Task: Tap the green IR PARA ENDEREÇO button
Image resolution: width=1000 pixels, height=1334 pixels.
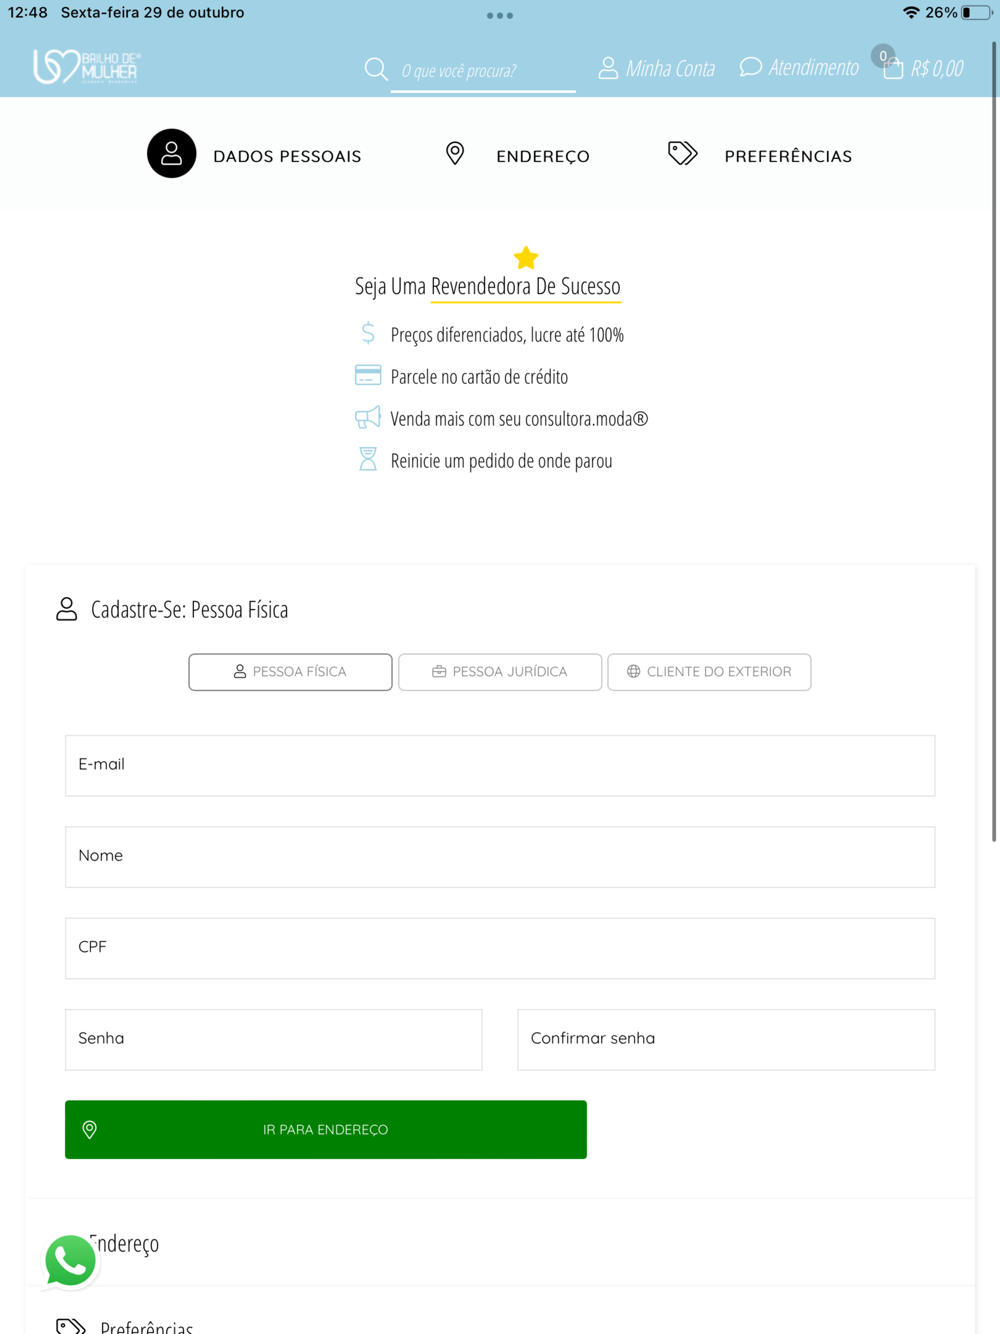Action: click(x=326, y=1130)
